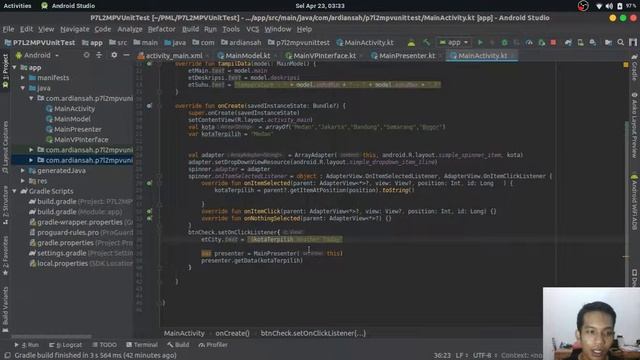Screen dimensions: 640x360
Task: Collapse the app module tree node
Action: click(x=15, y=67)
